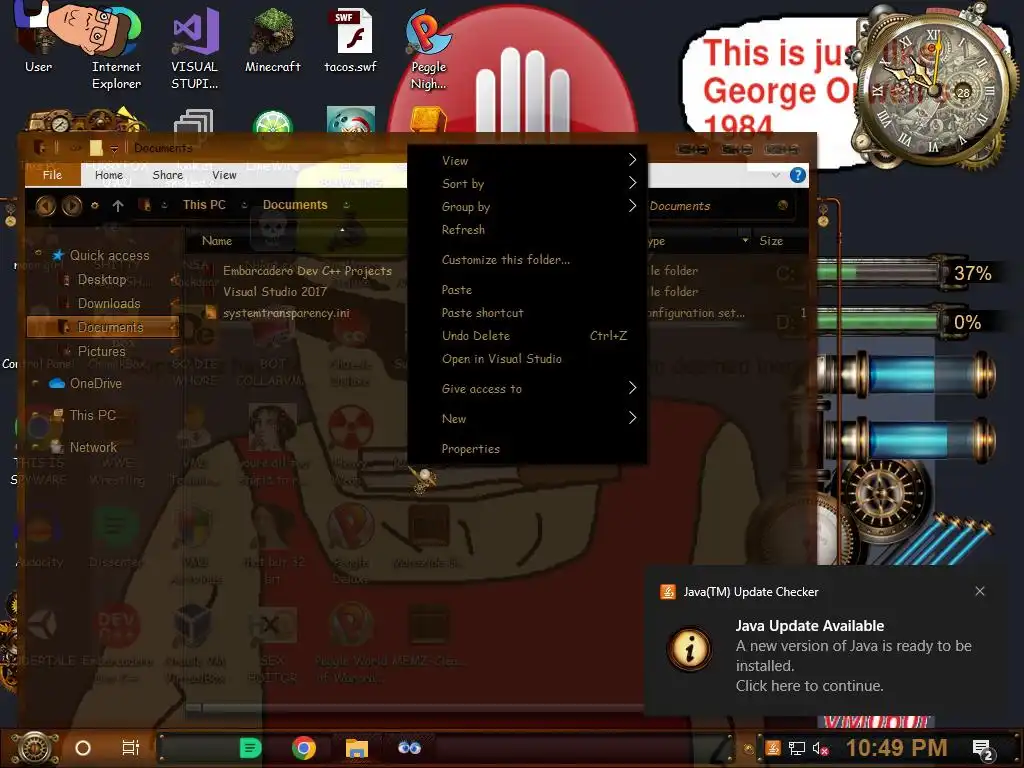Screen dimensions: 1024x768
Task: Click the Java tray icon
Action: tap(773, 748)
